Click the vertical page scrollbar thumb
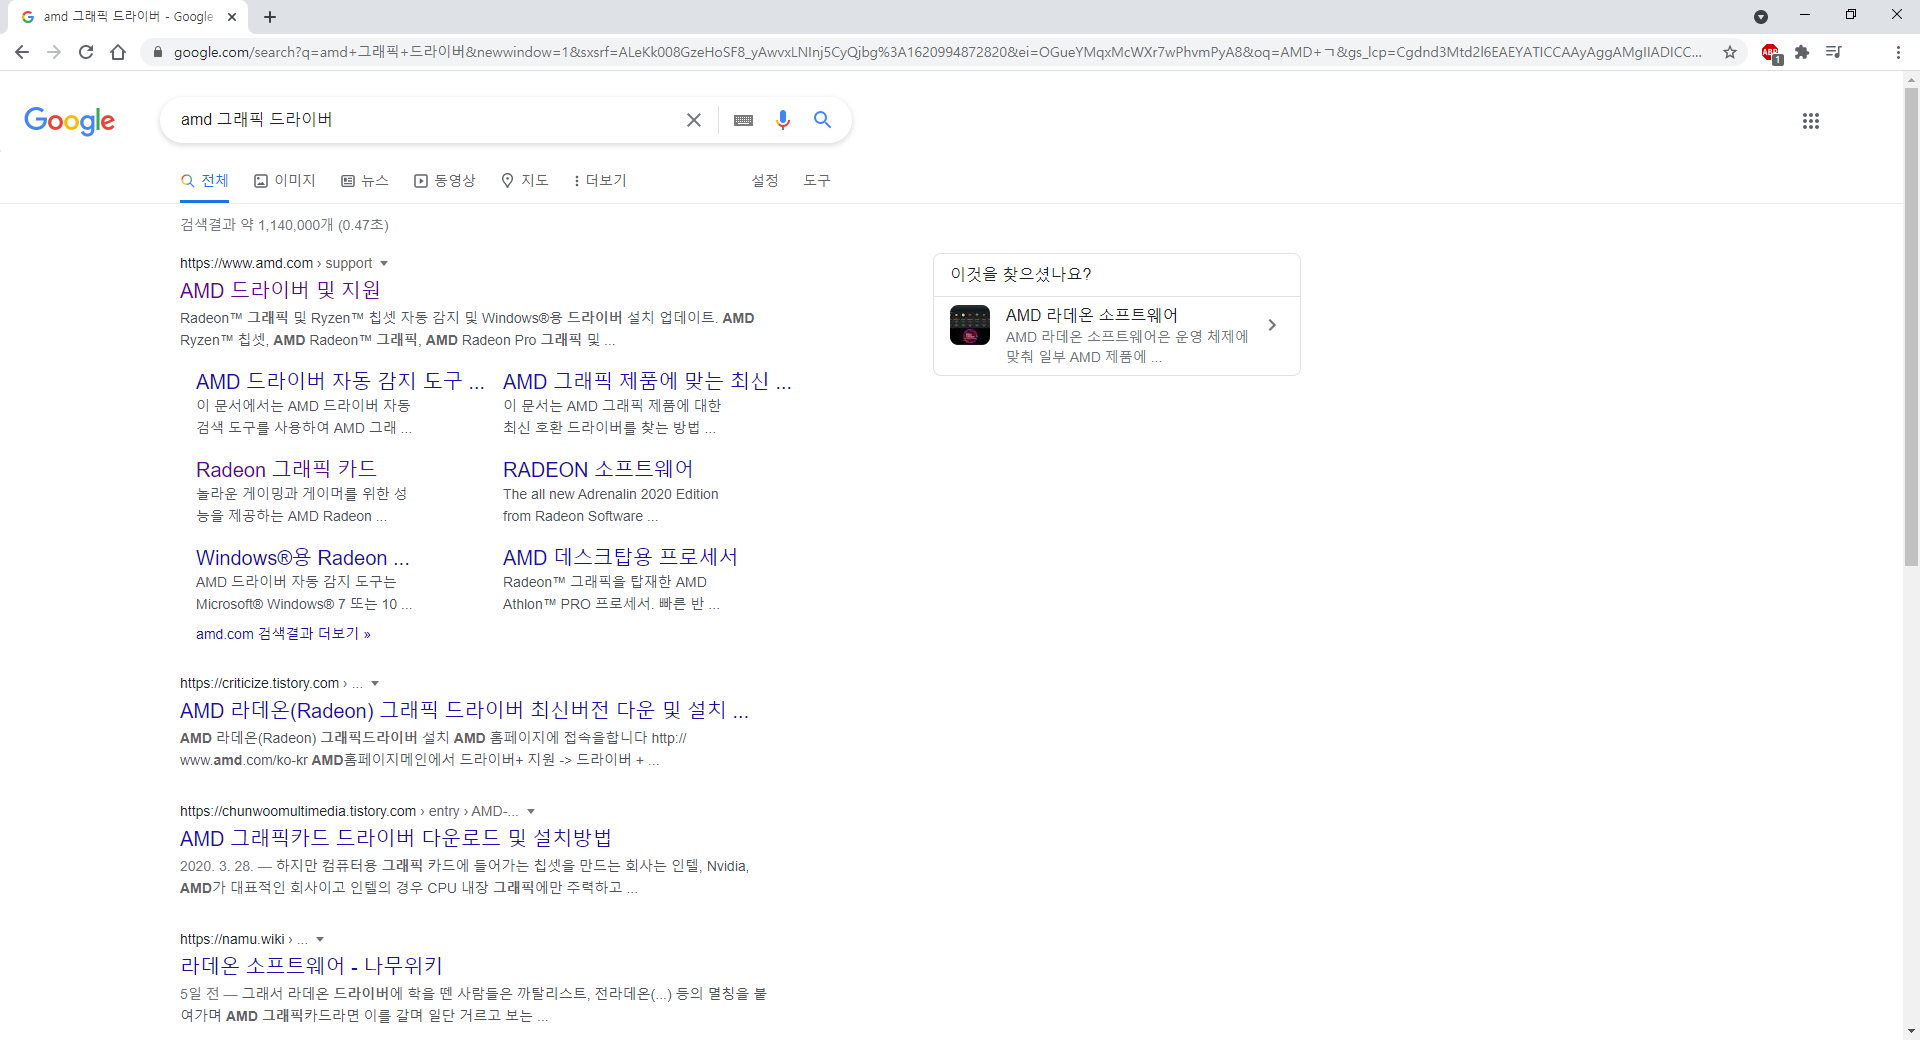 tap(1911, 326)
